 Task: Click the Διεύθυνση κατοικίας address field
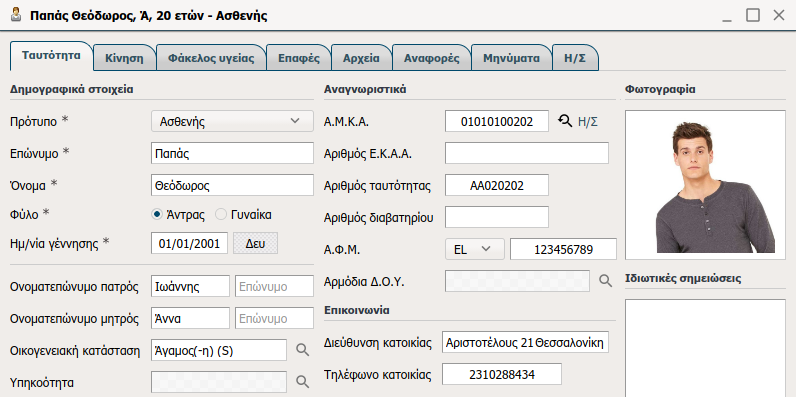point(525,343)
